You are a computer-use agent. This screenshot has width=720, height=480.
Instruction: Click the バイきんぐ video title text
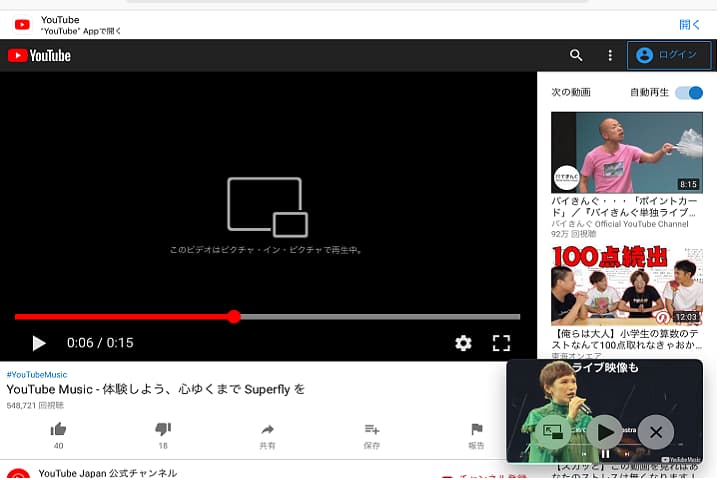point(624,207)
